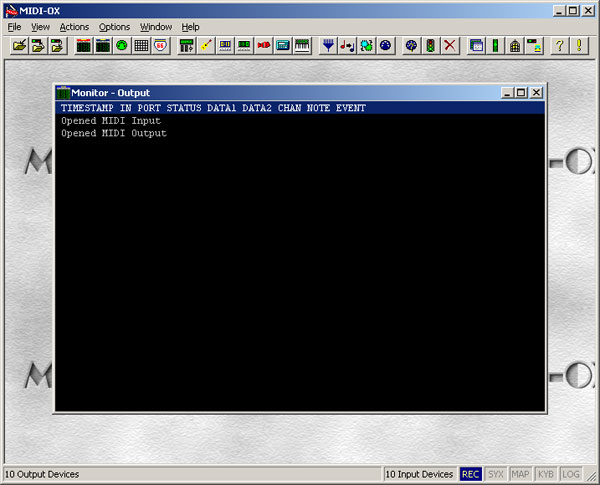Viewport: 600px width, 485px height.
Task: Click the first open folder toolbar icon
Action: [19, 46]
